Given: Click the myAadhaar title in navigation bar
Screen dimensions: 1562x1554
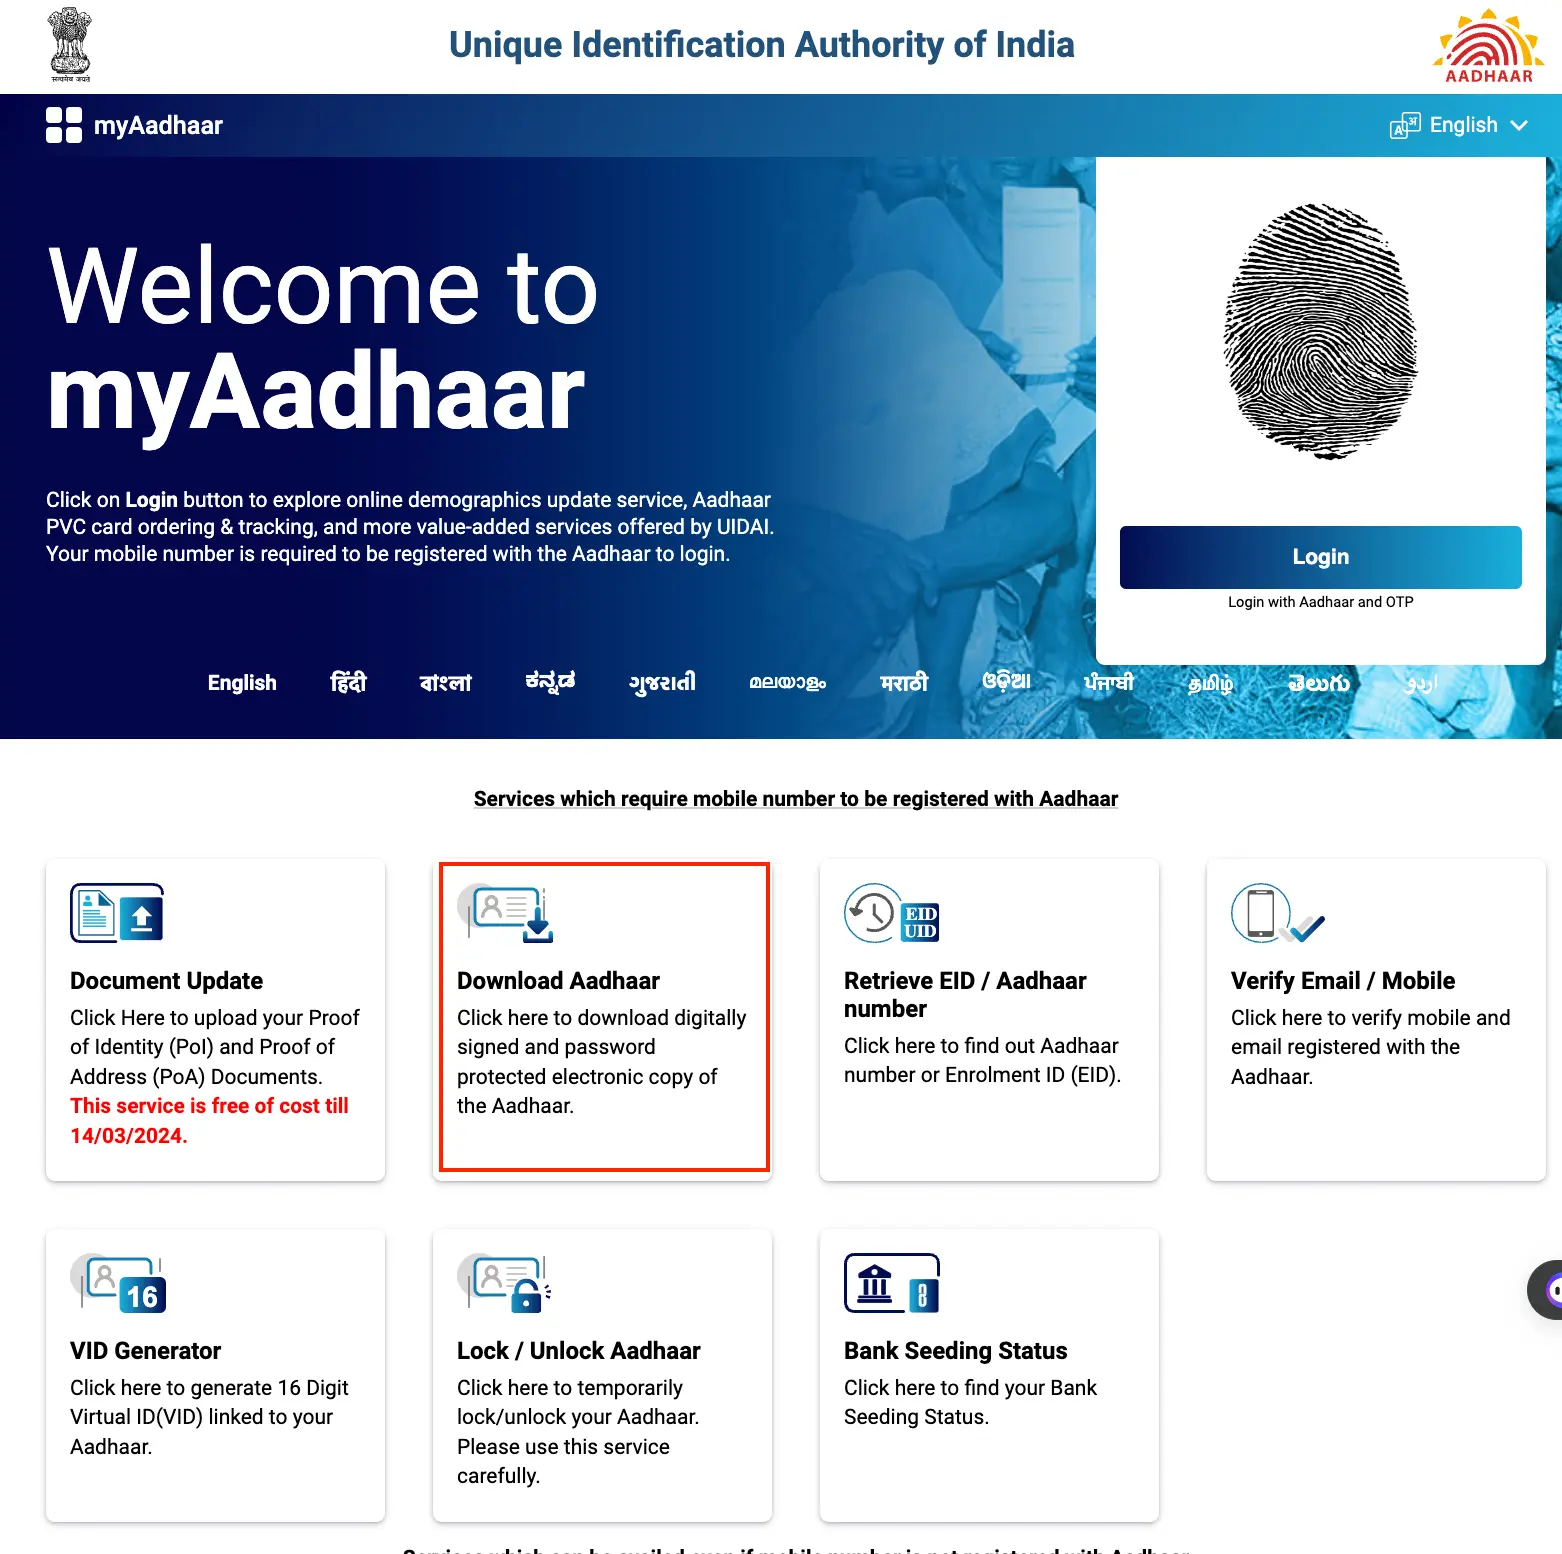Looking at the screenshot, I should (x=158, y=125).
